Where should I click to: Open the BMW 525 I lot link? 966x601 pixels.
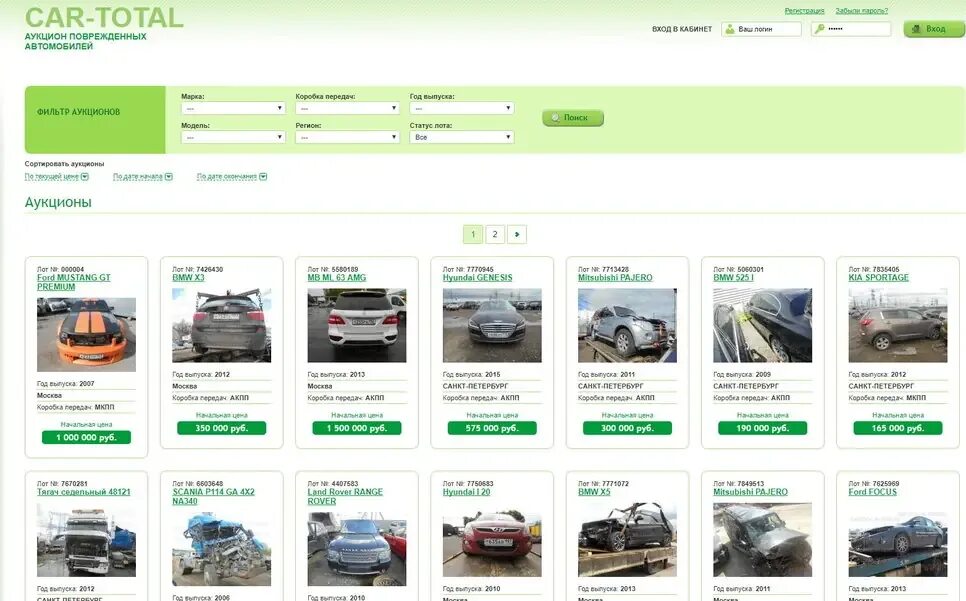[x=733, y=278]
